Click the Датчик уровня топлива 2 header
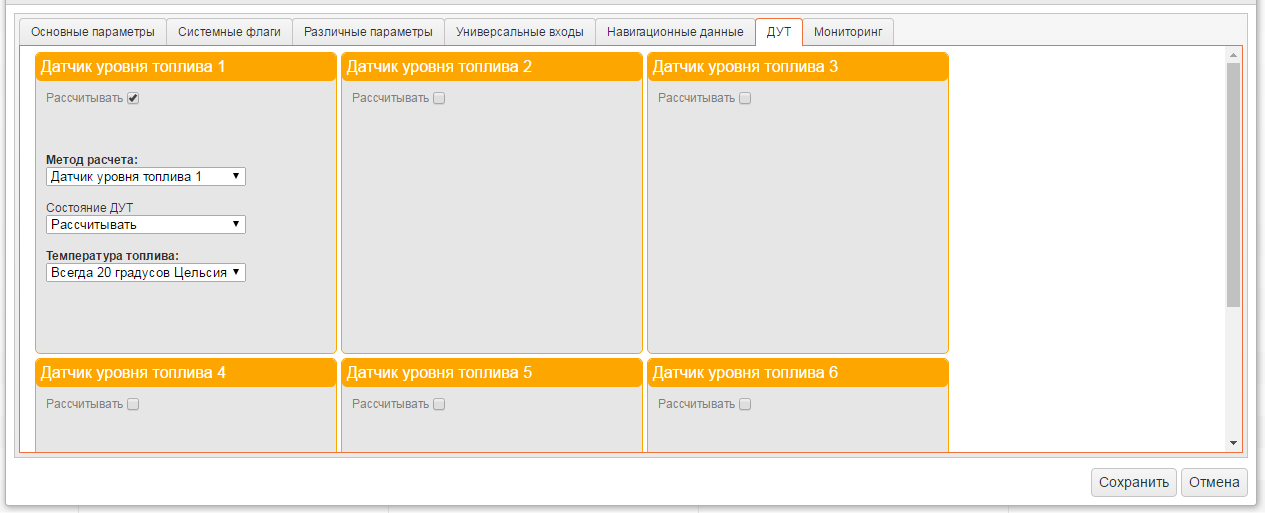Viewport: 1265px width, 513px height. [492, 67]
